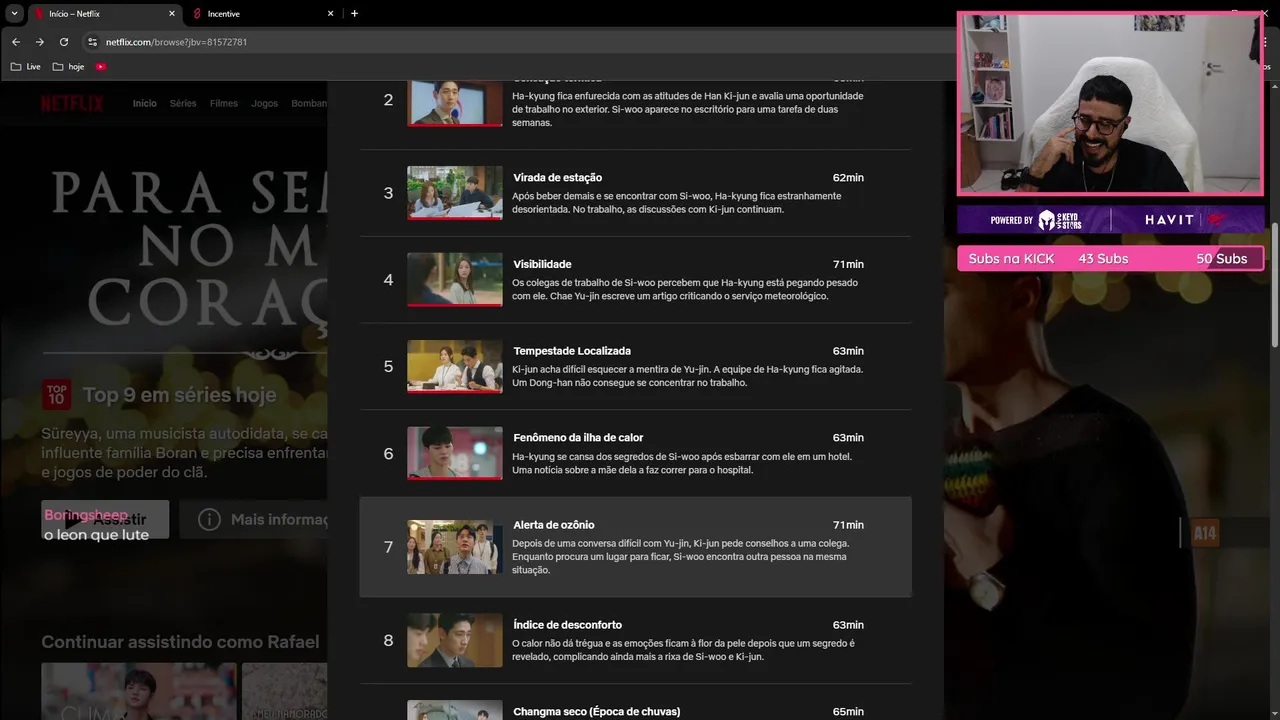
Task: Go back to the previous page
Action: (x=15, y=42)
